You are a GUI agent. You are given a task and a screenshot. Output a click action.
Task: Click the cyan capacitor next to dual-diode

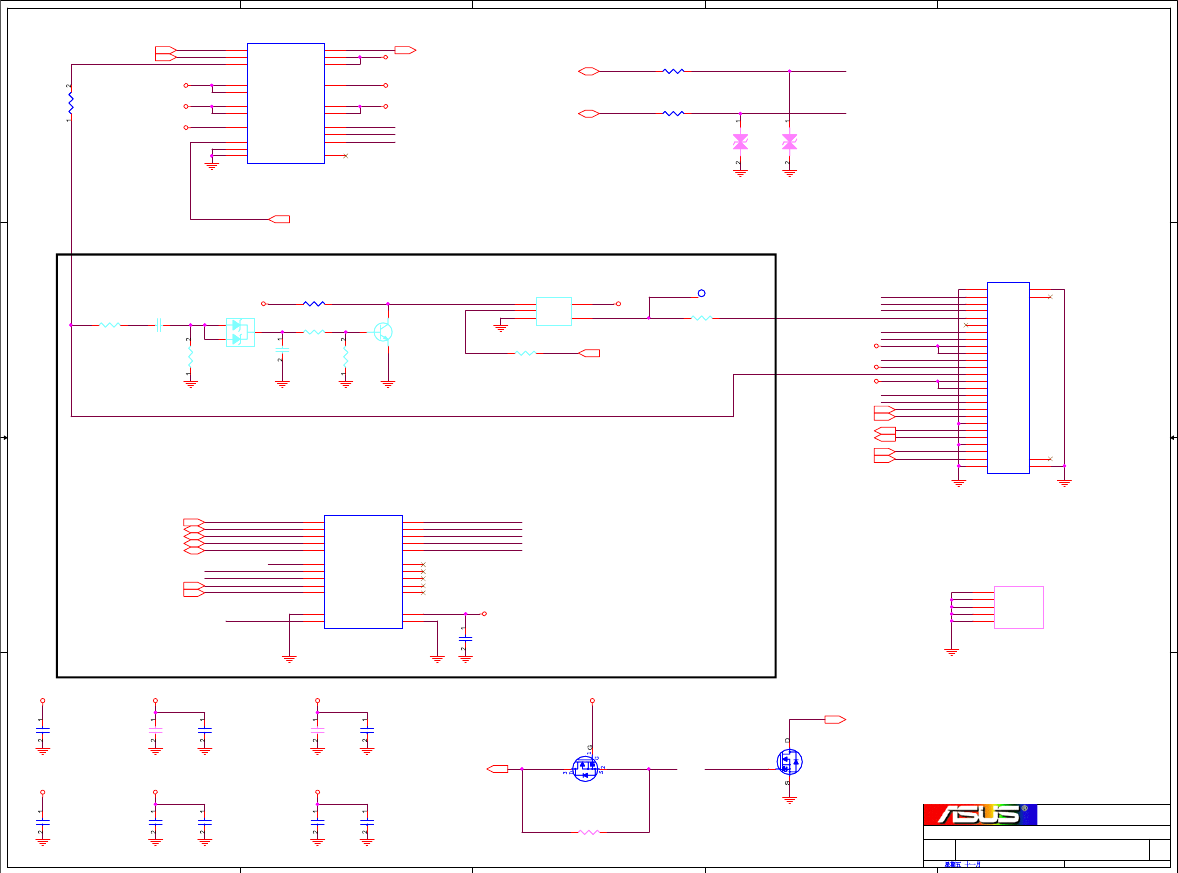pos(282,350)
